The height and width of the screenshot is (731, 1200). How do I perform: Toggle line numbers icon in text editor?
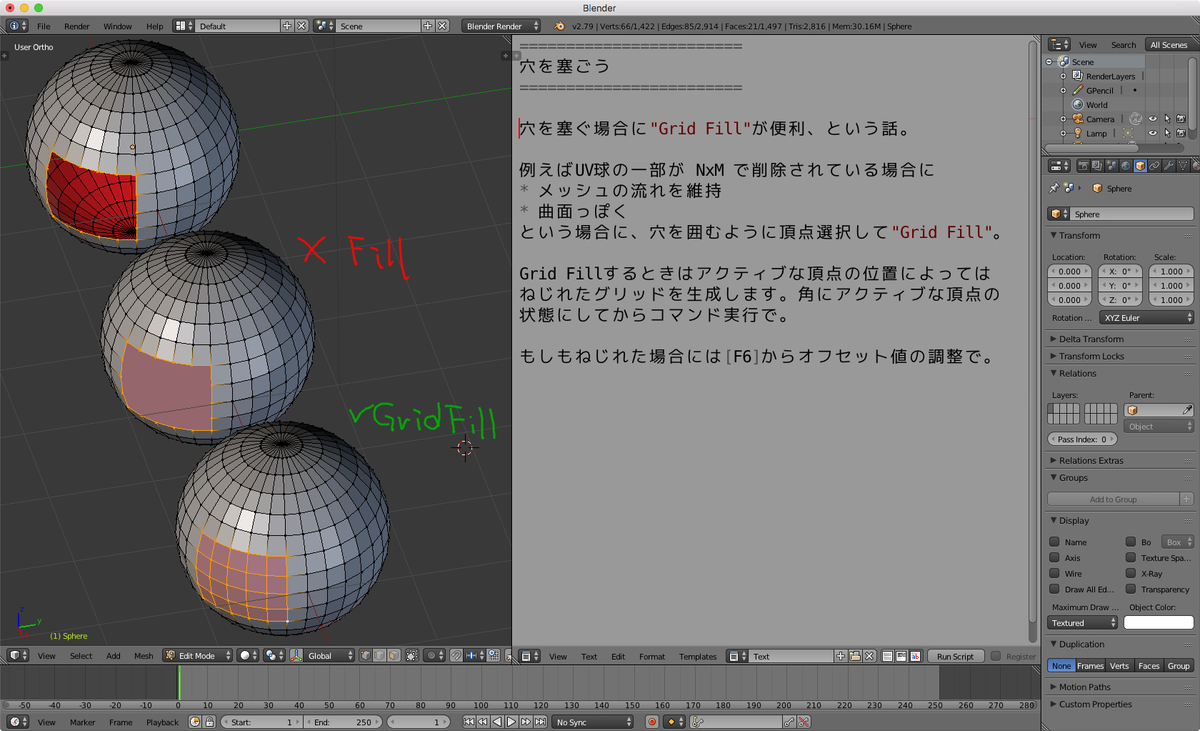(x=887, y=656)
